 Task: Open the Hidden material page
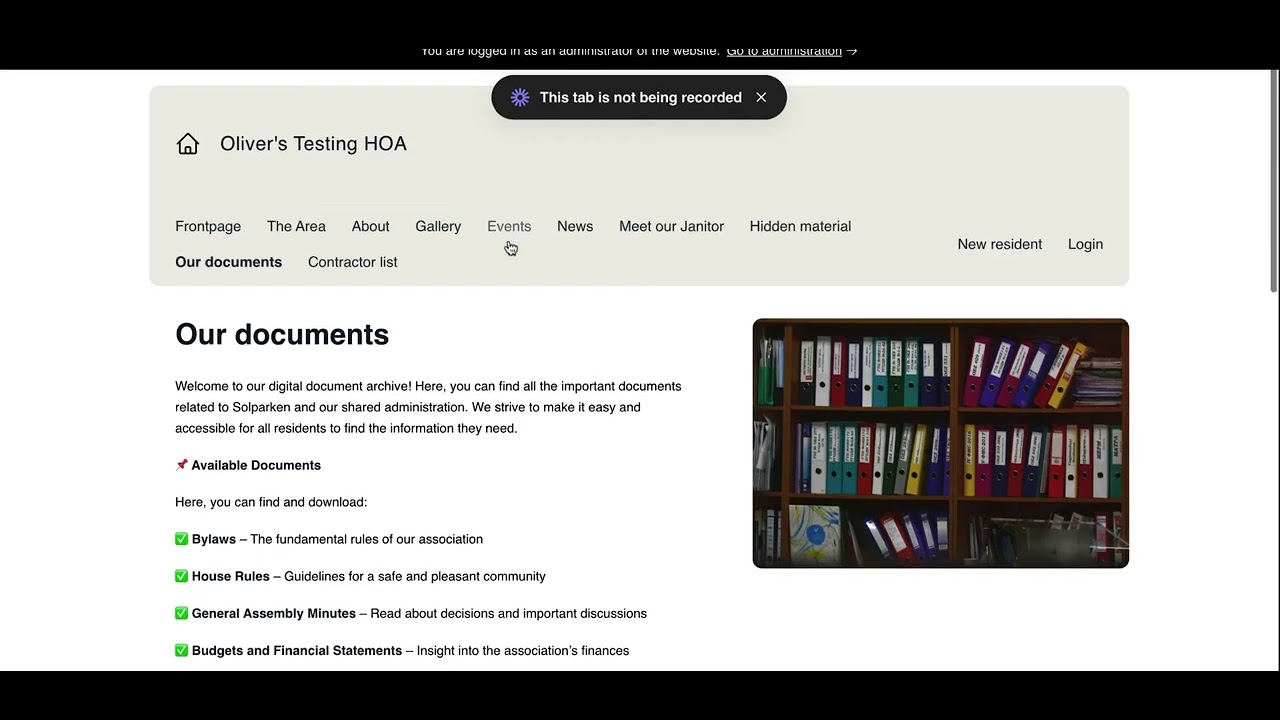(x=800, y=226)
